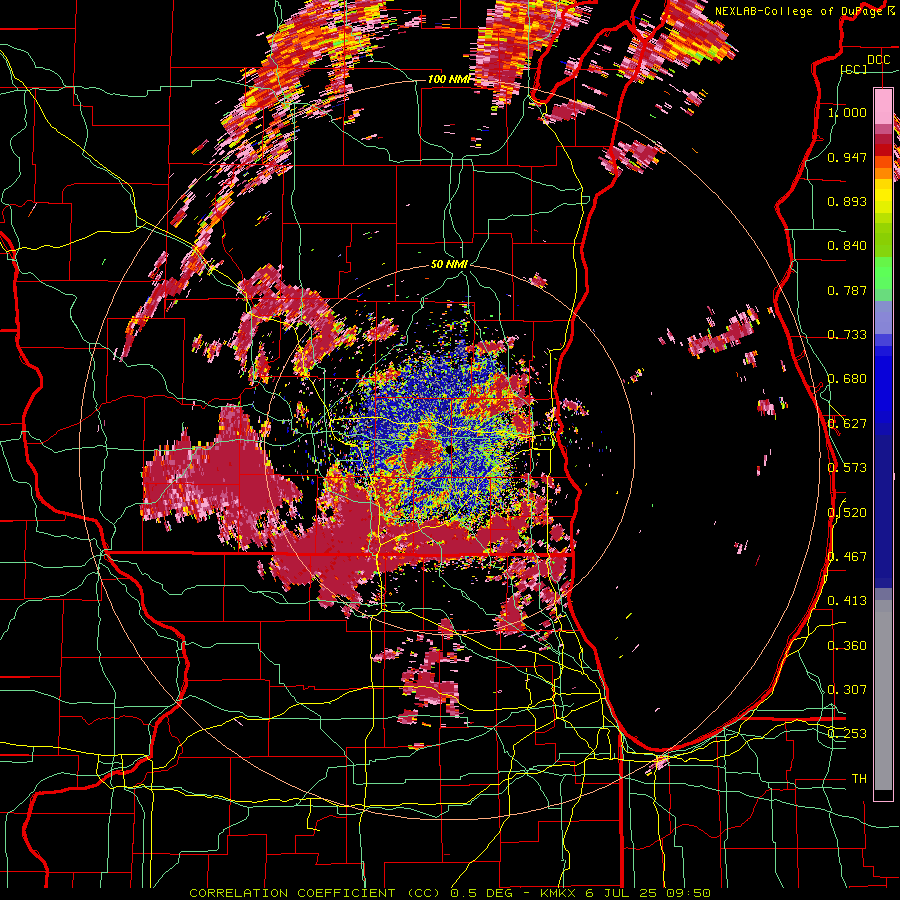Click the 0.360 legend value
Image resolution: width=900 pixels, height=900 pixels.
[847, 646]
